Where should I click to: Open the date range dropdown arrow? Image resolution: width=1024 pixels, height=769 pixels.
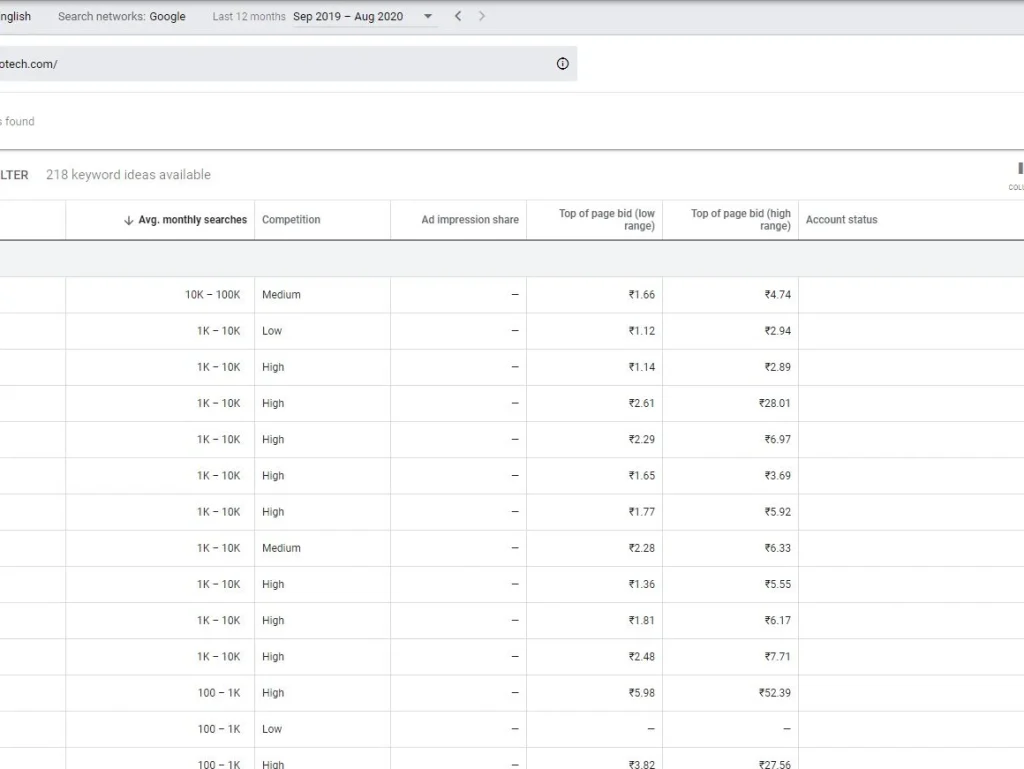[428, 16]
